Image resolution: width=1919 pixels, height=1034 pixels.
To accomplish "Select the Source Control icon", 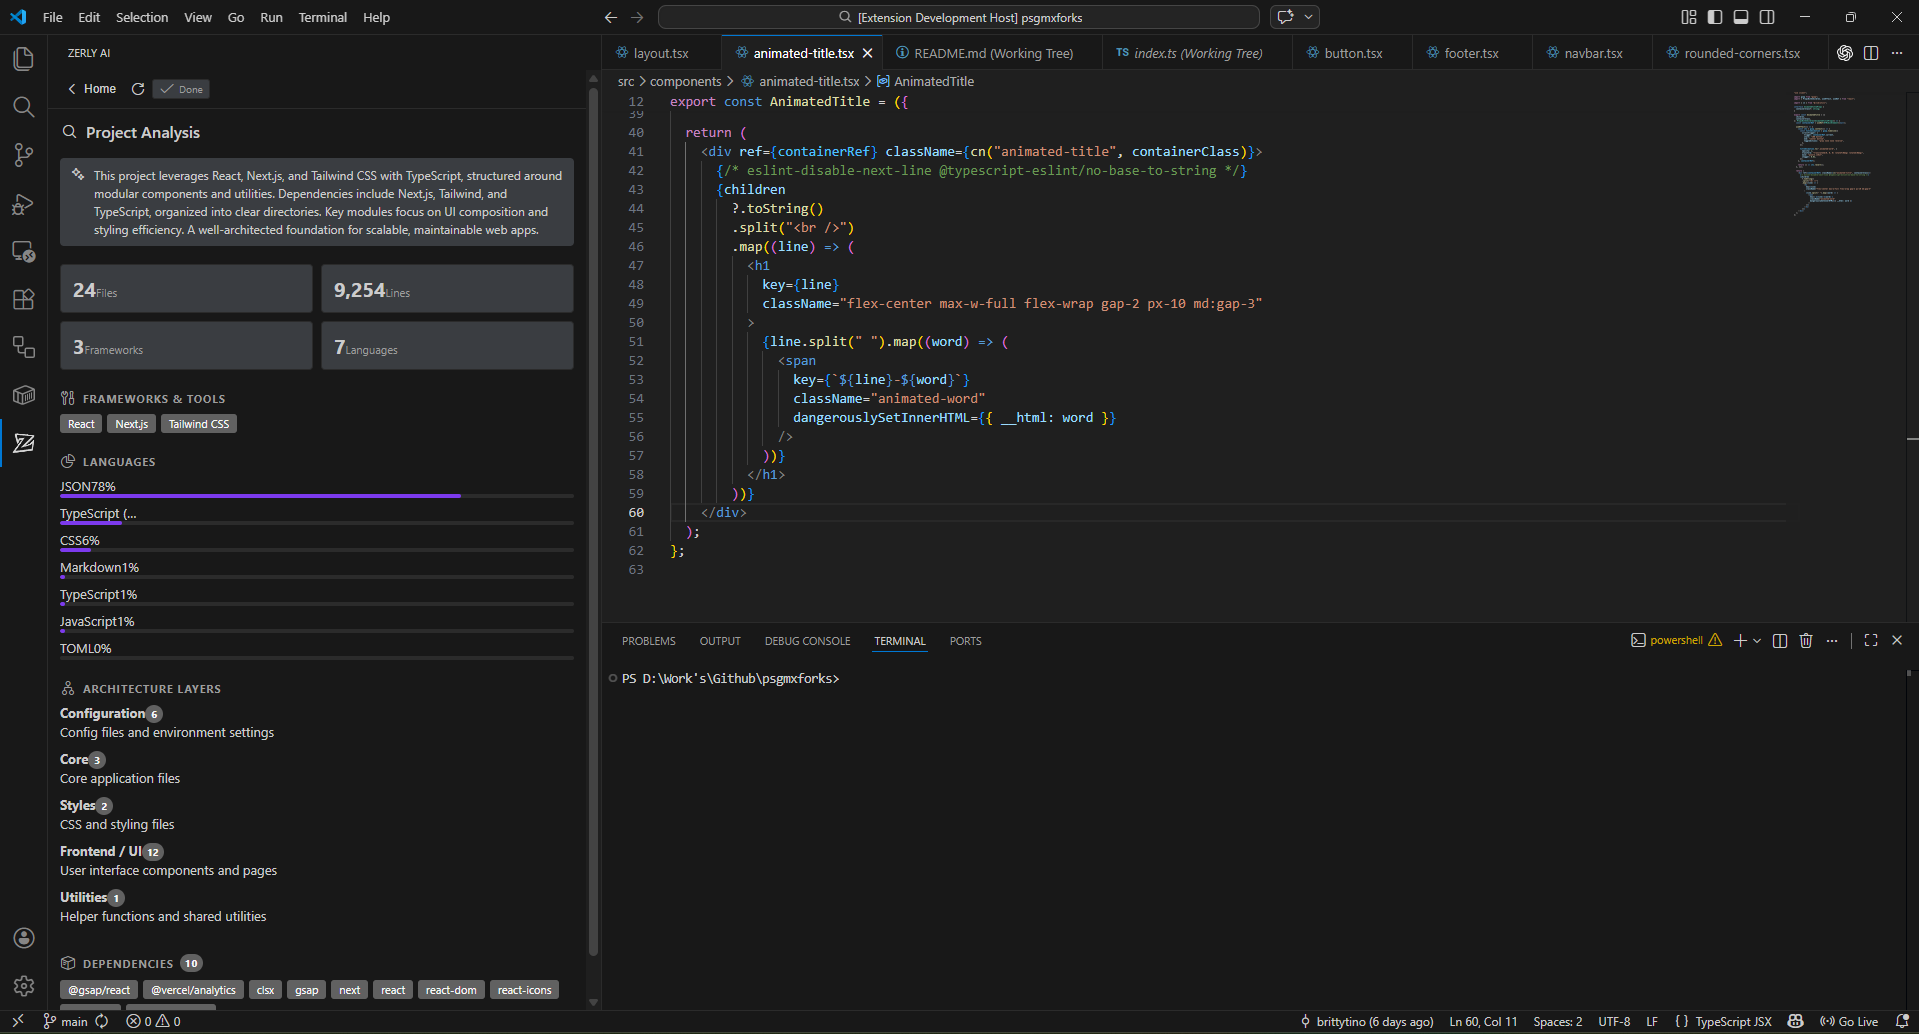I will coord(23,155).
